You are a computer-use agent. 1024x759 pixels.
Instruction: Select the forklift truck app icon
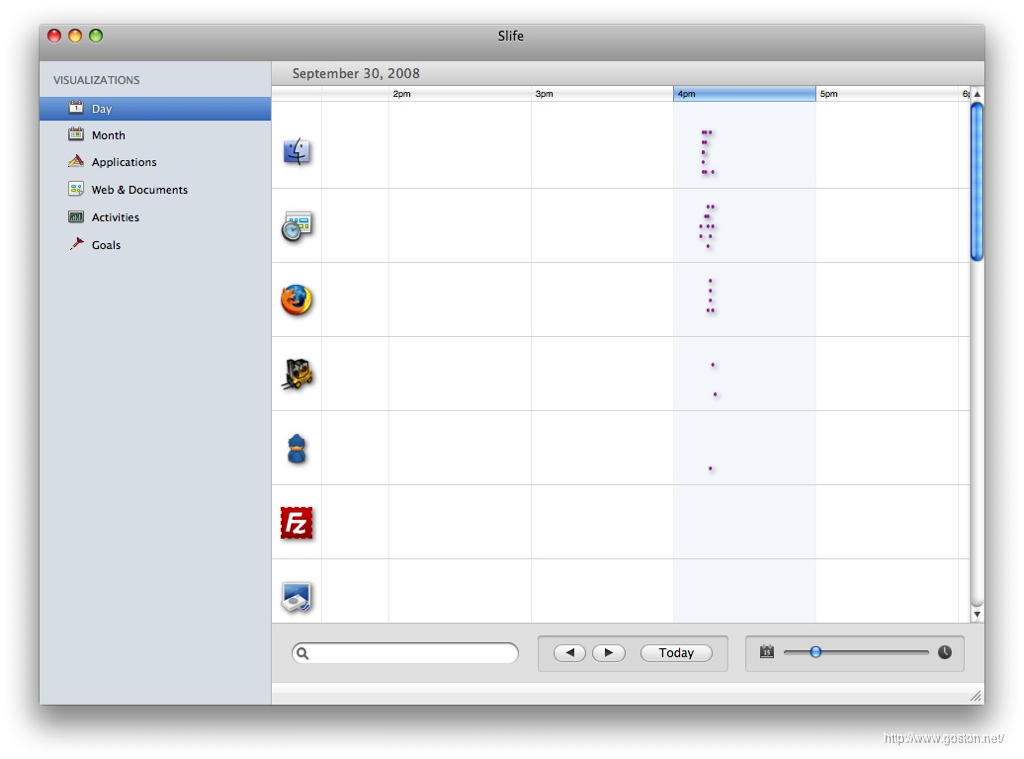(x=298, y=374)
